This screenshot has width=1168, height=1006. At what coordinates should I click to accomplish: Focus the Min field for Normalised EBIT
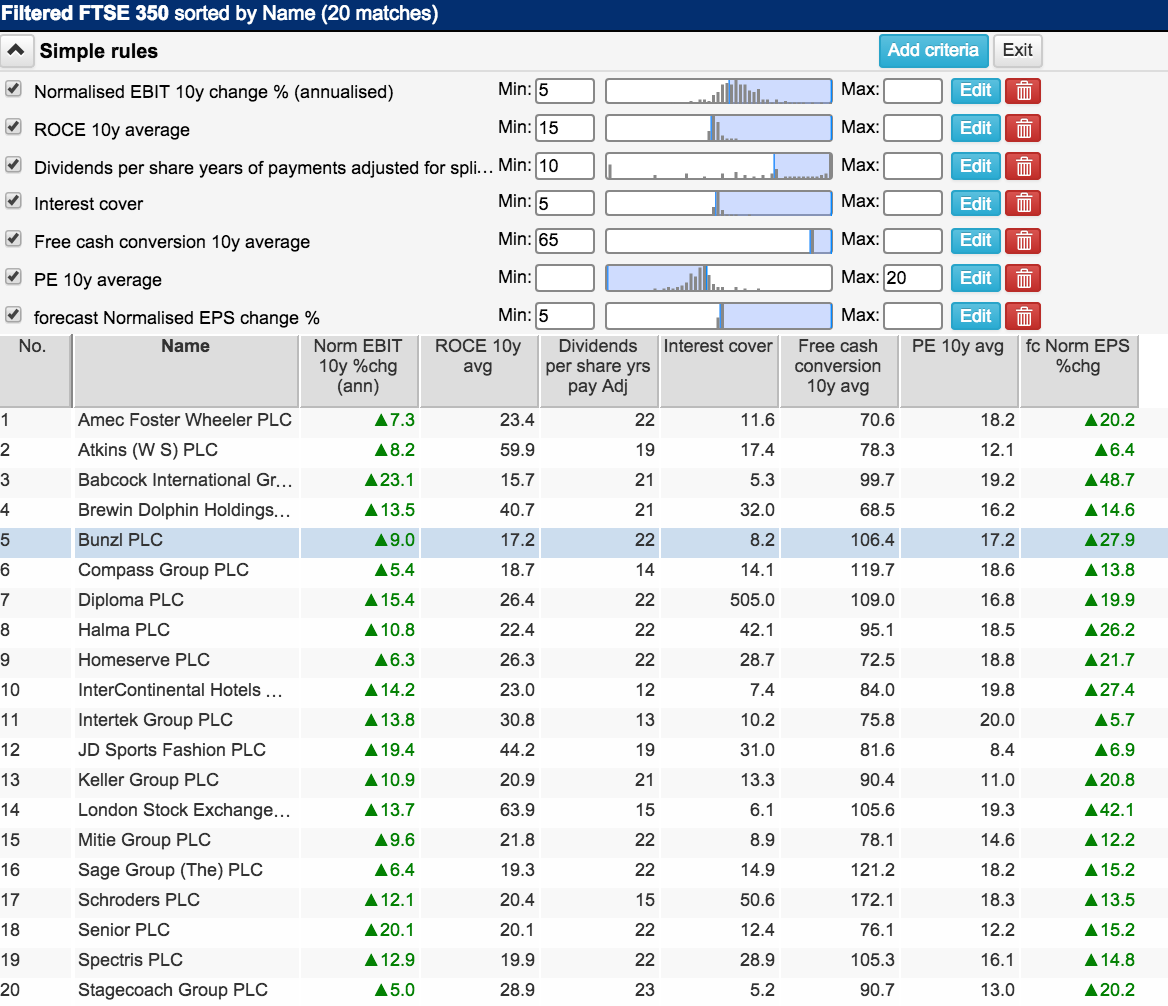tap(565, 91)
